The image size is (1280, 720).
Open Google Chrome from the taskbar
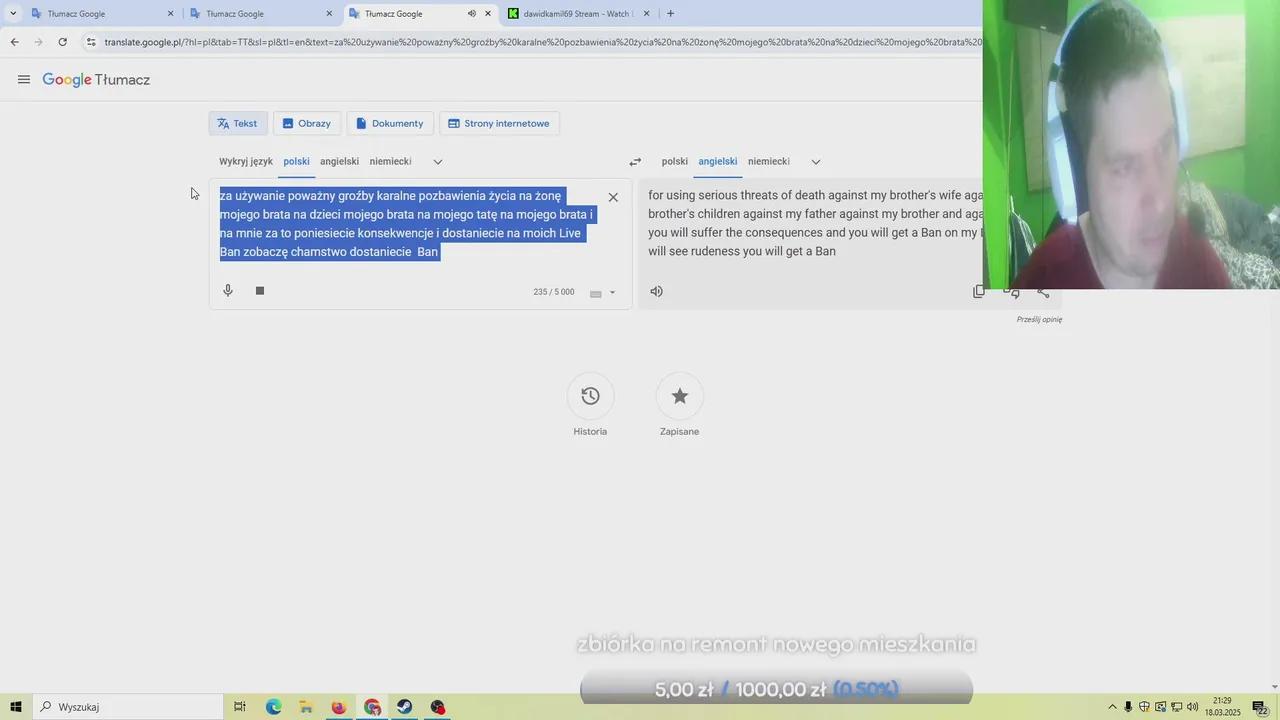click(x=372, y=707)
